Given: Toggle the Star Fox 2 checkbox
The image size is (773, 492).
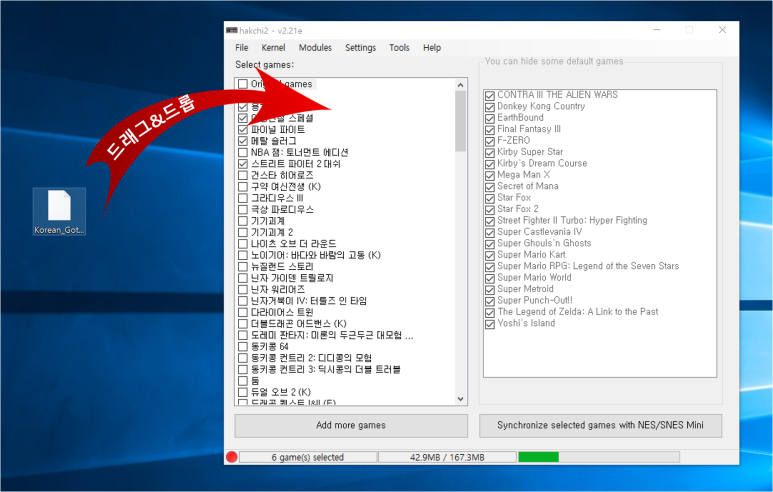Looking at the screenshot, I should [x=490, y=210].
